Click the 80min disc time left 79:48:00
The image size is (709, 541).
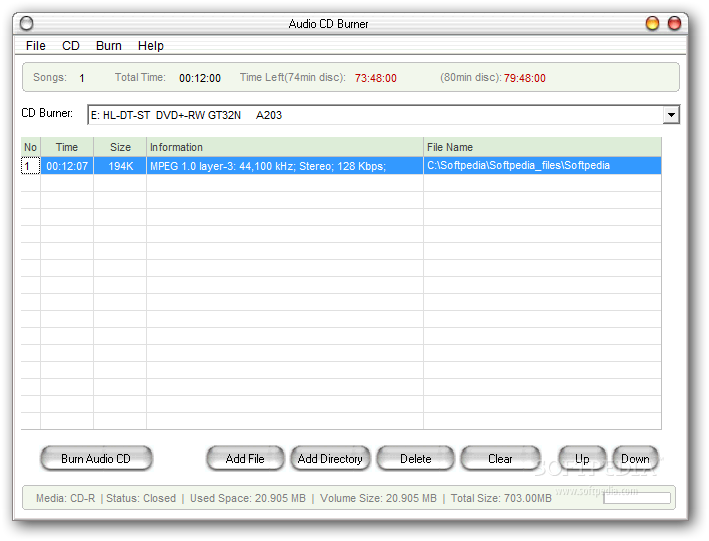525,78
